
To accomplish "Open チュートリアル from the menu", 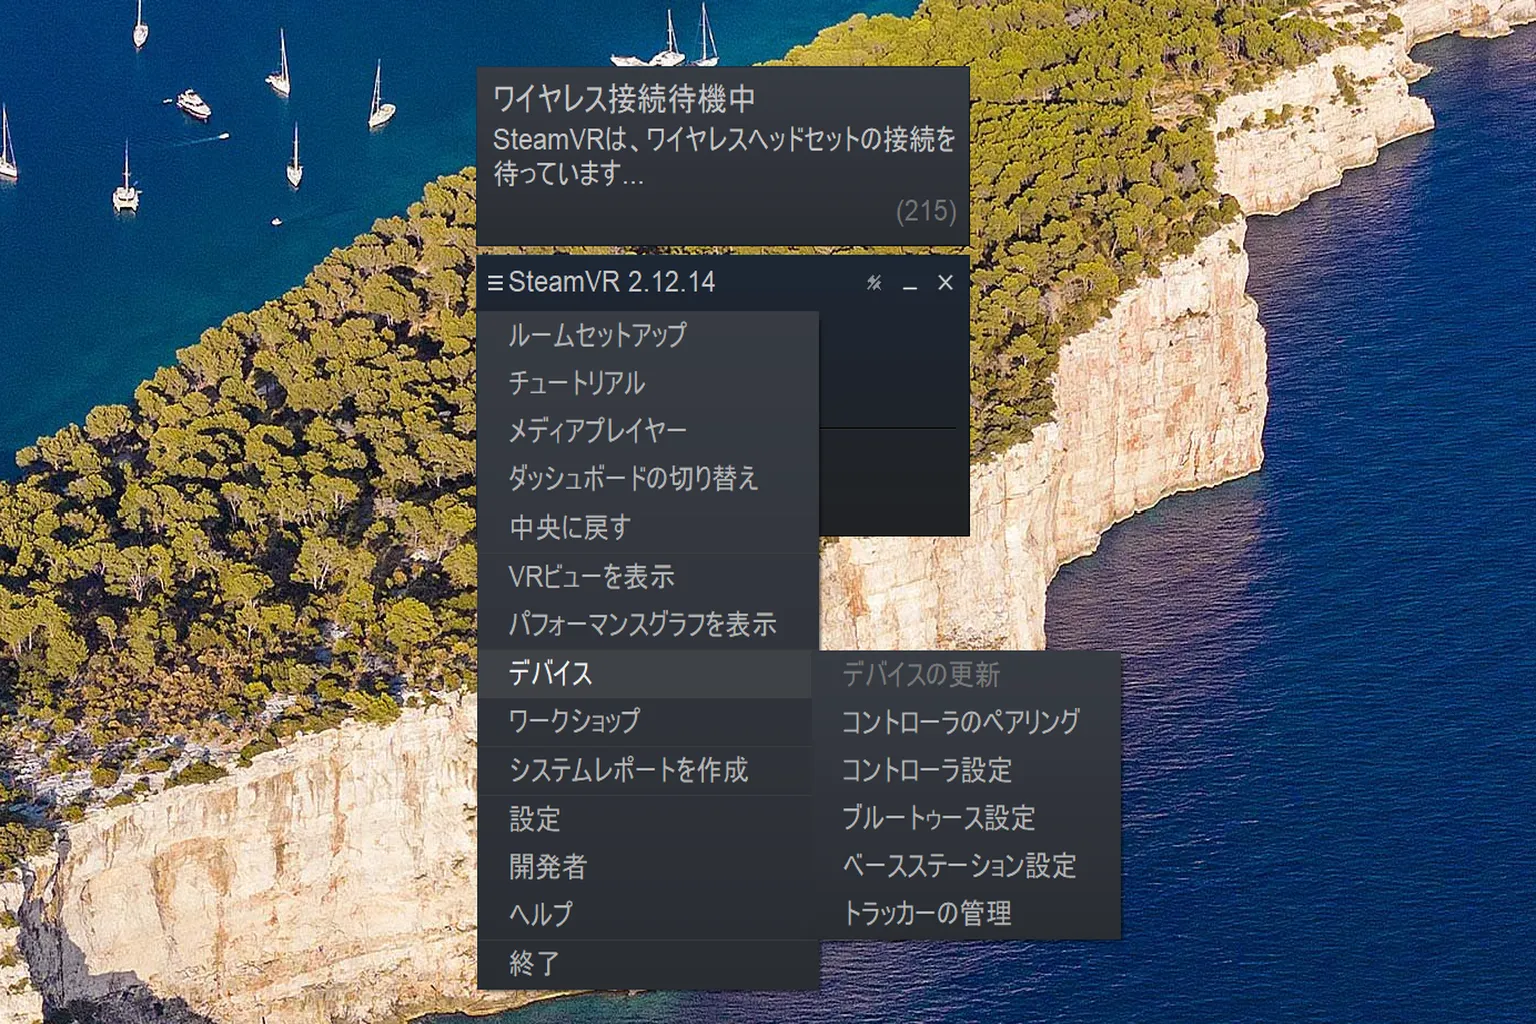I will pos(648,383).
